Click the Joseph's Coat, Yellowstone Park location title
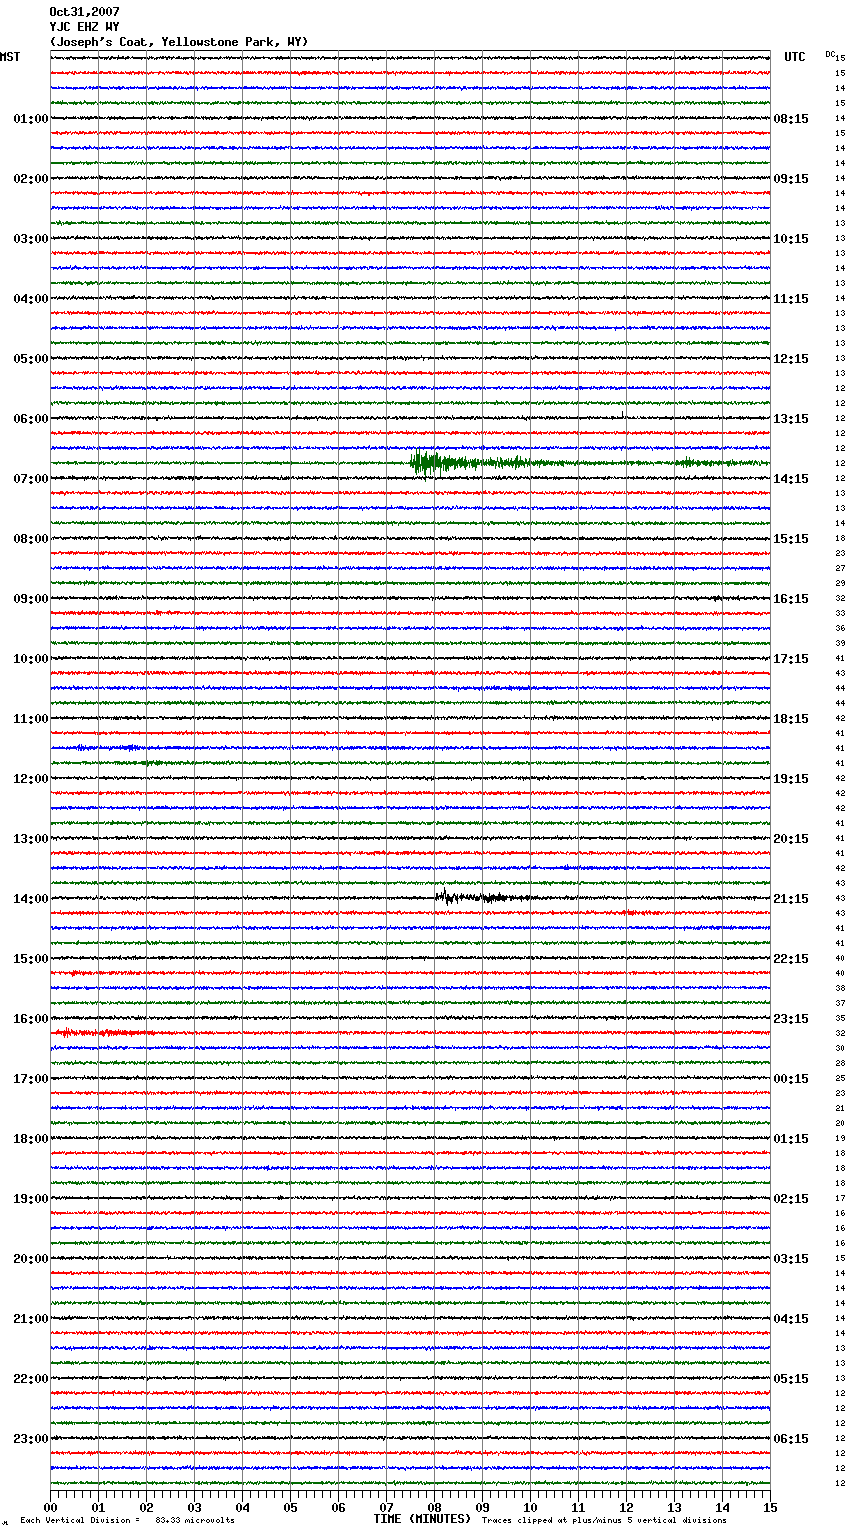This screenshot has height=1534, width=850. [179, 42]
